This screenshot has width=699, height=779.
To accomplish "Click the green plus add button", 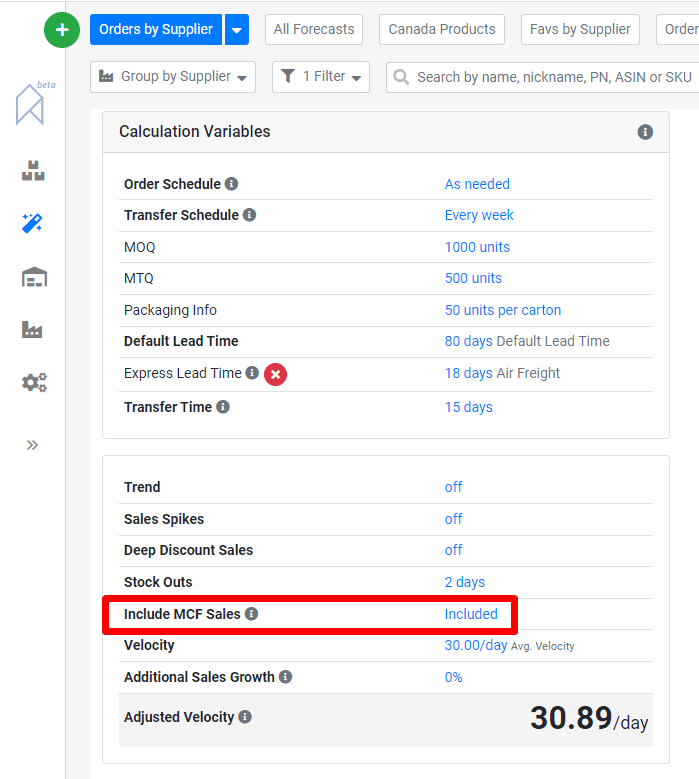I will click(62, 30).
